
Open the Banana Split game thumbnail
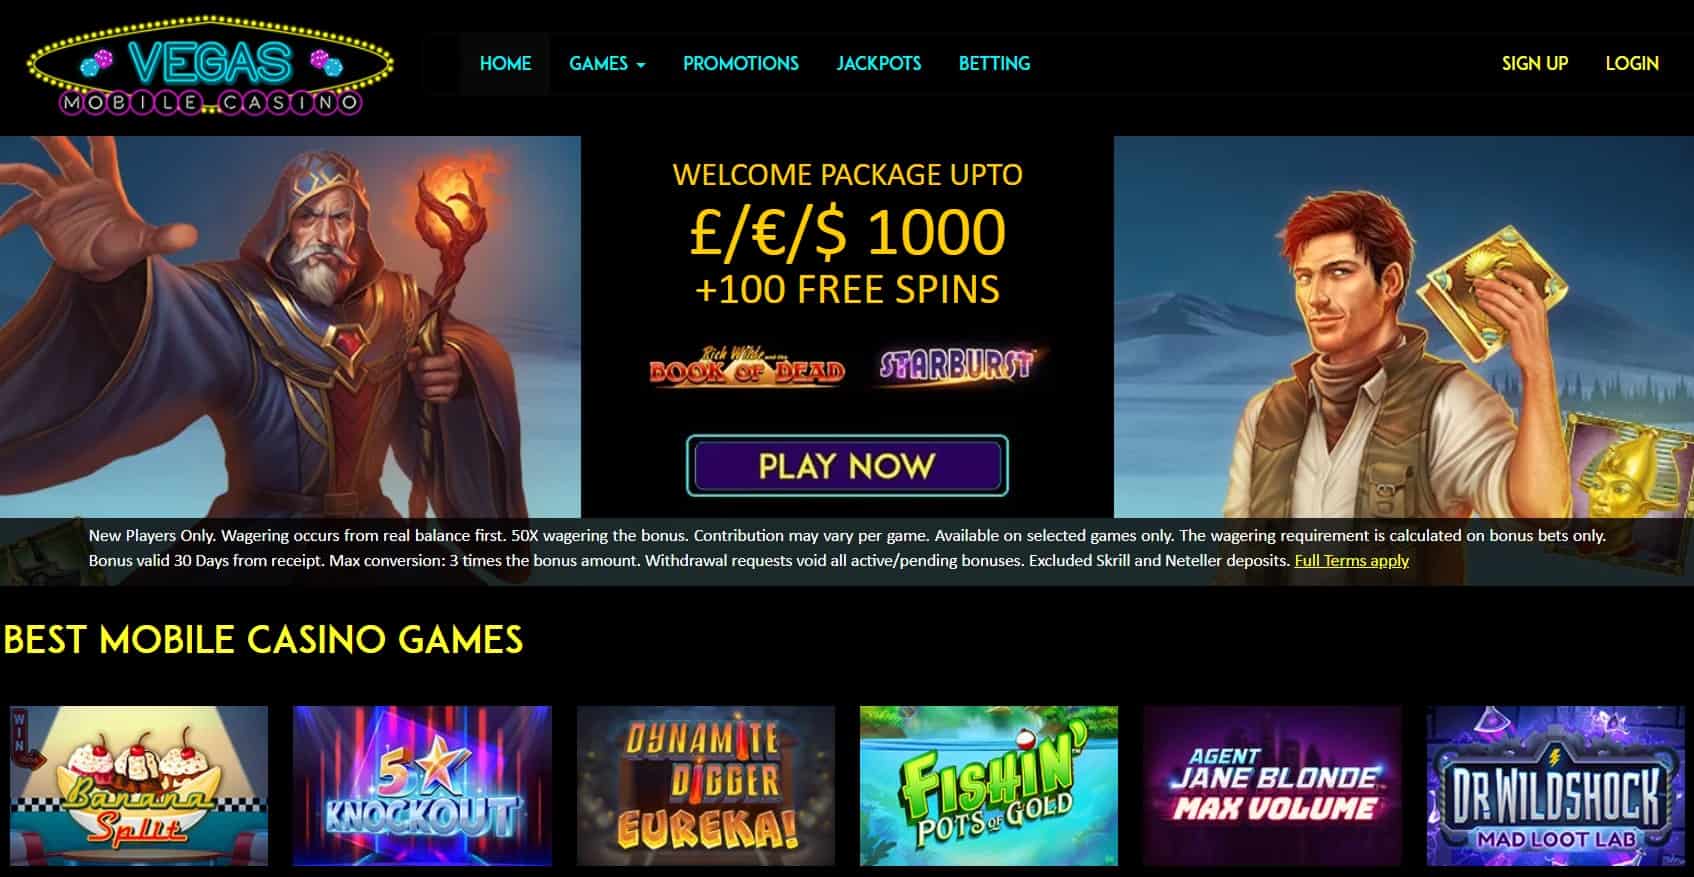click(139, 786)
